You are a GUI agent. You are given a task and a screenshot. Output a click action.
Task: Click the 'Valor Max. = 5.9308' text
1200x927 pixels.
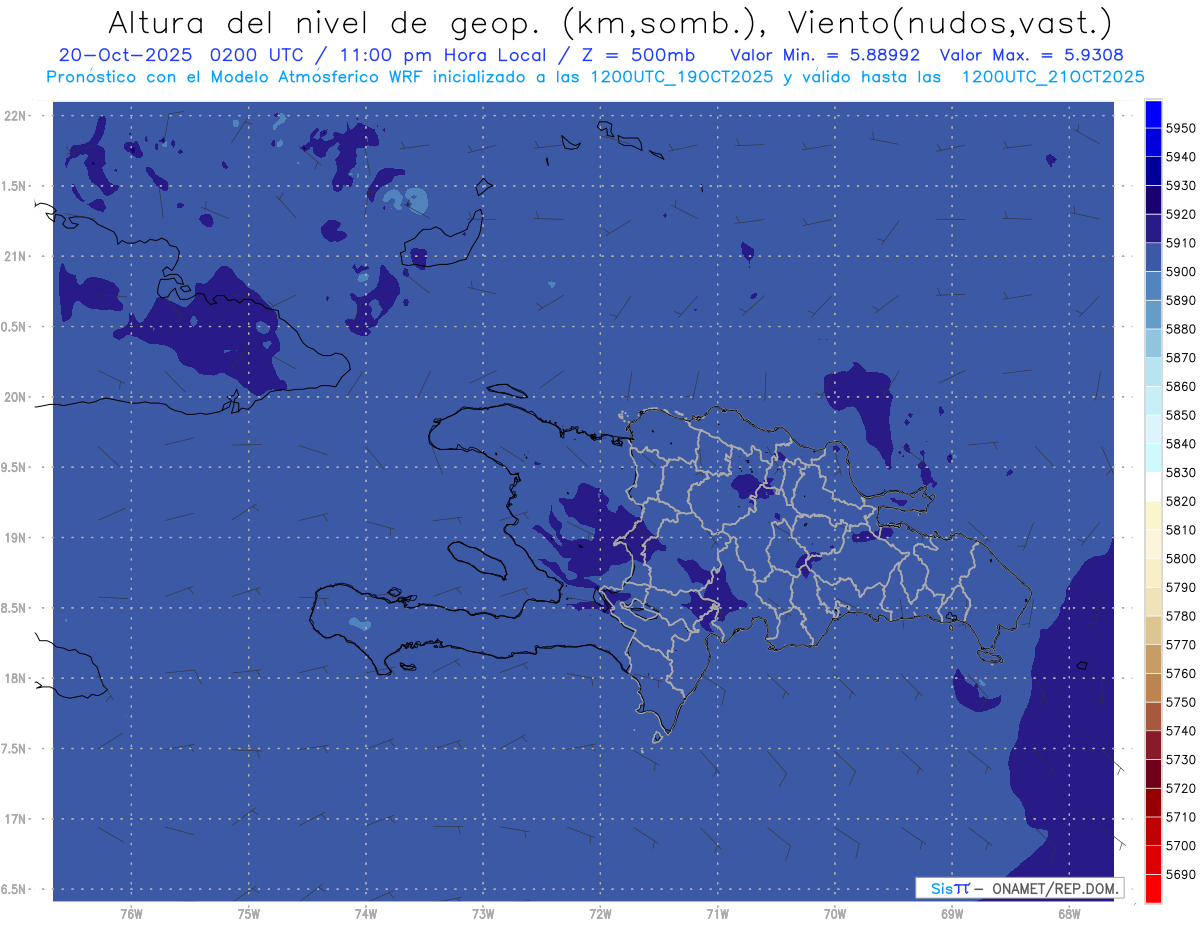click(1033, 55)
